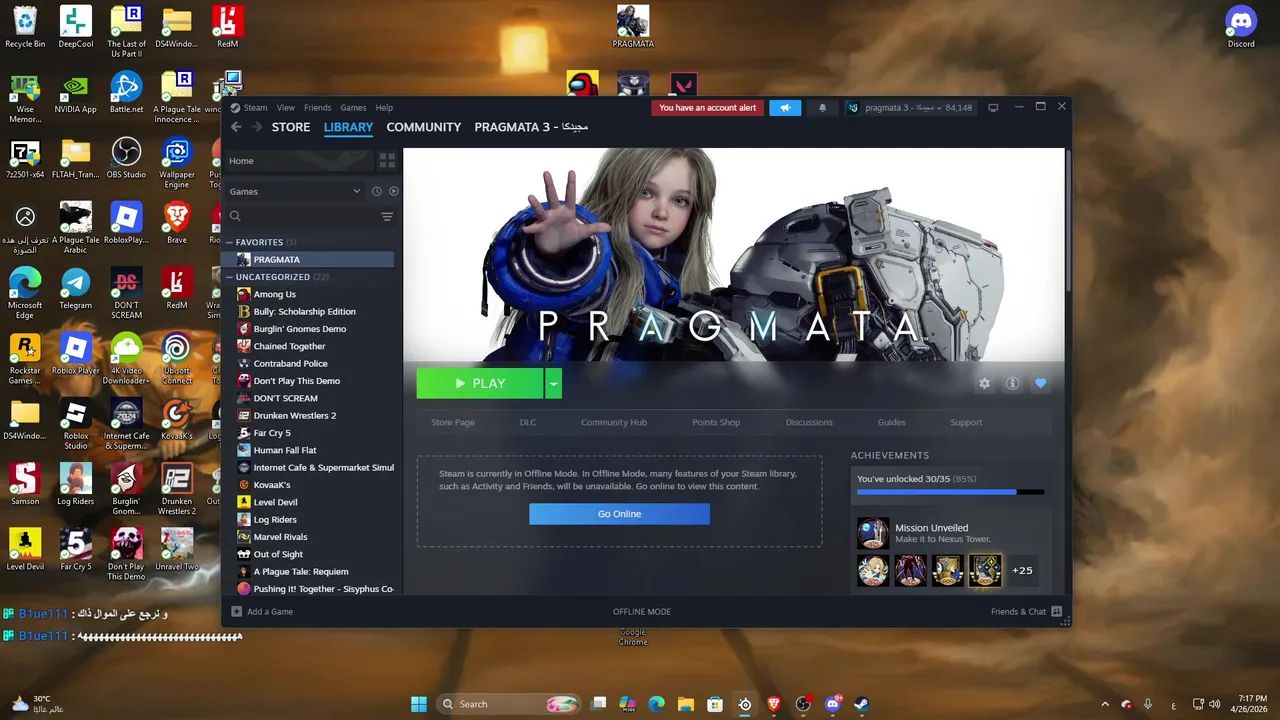Collapse the FAVORITES category
Image resolution: width=1280 pixels, height=720 pixels.
pyautogui.click(x=229, y=242)
